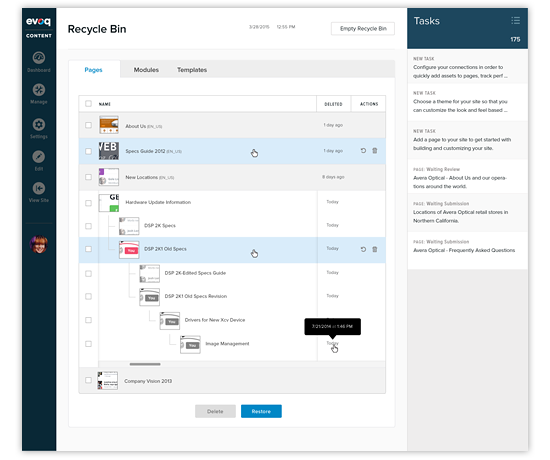
Task: Open the Specs Guide 2012 thumbnail
Action: click(x=109, y=151)
